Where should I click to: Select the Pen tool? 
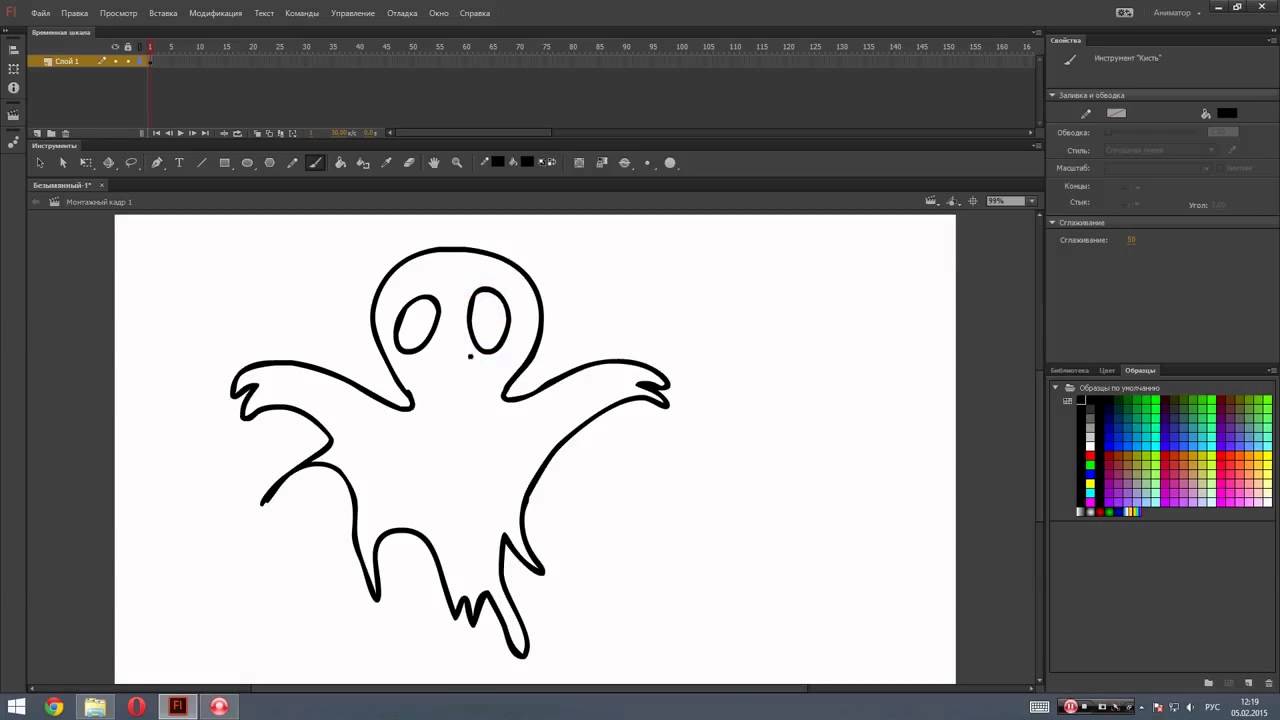tap(157, 163)
